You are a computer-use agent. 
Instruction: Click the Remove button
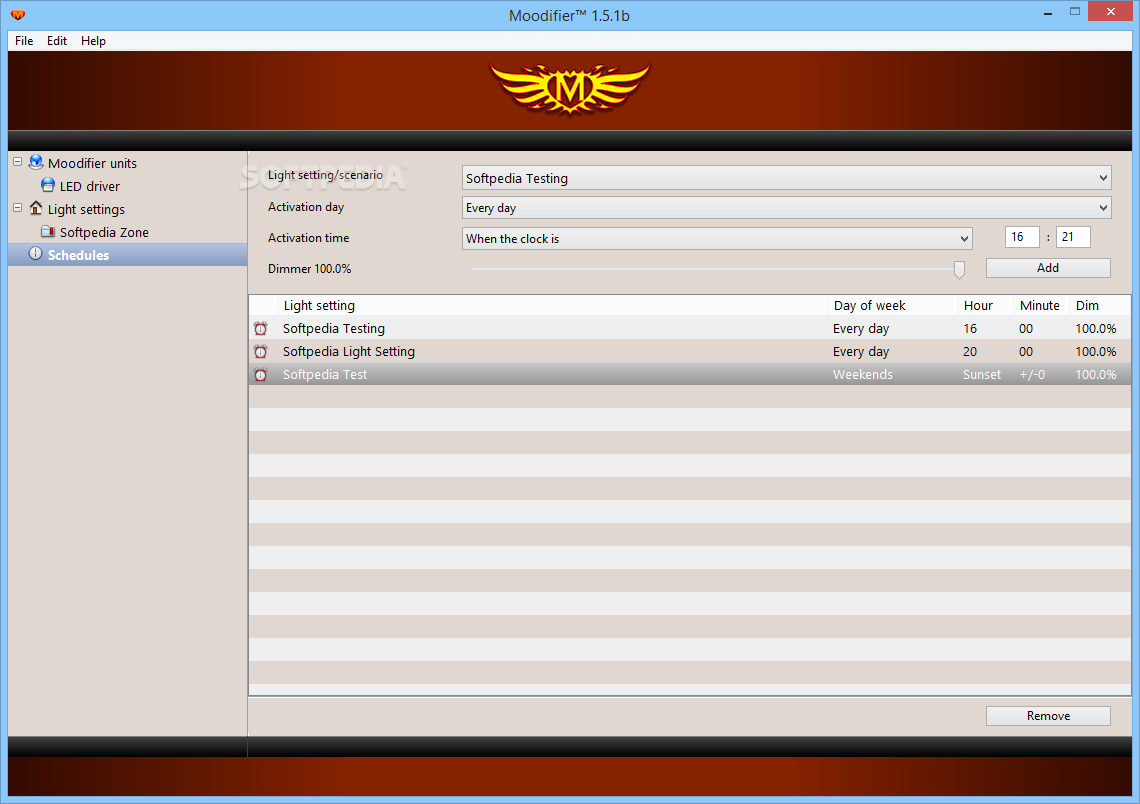click(1048, 716)
